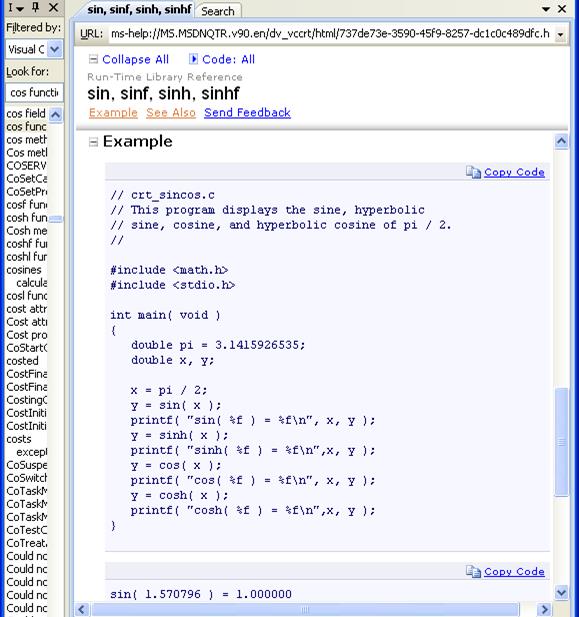Select 'excep' sub-entry under costs

(x=31, y=452)
